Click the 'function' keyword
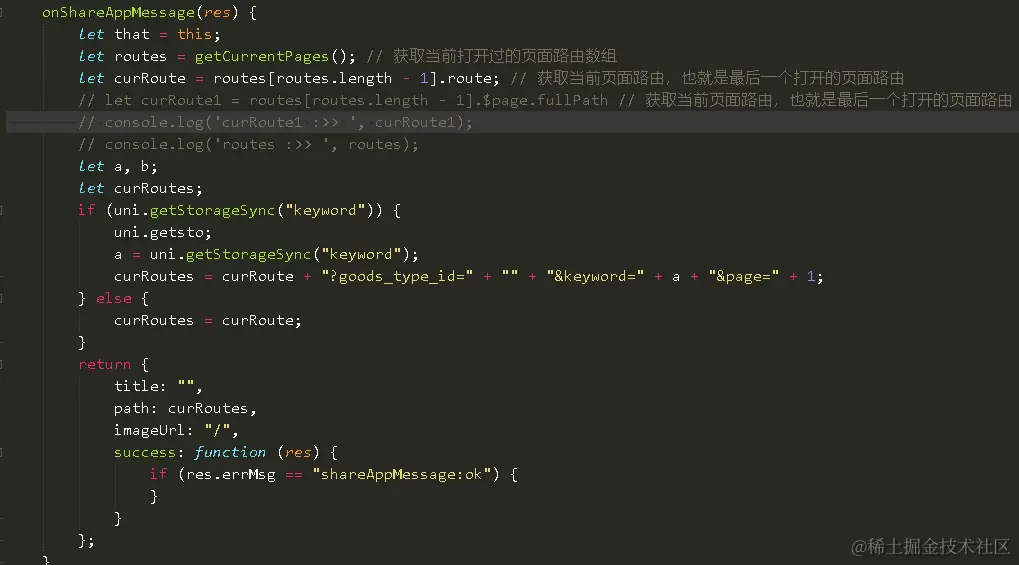 (x=230, y=453)
